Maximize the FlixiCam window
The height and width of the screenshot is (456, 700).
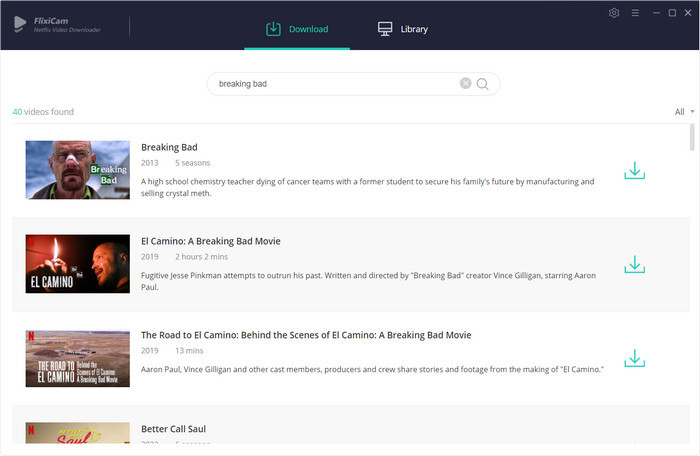[x=672, y=13]
